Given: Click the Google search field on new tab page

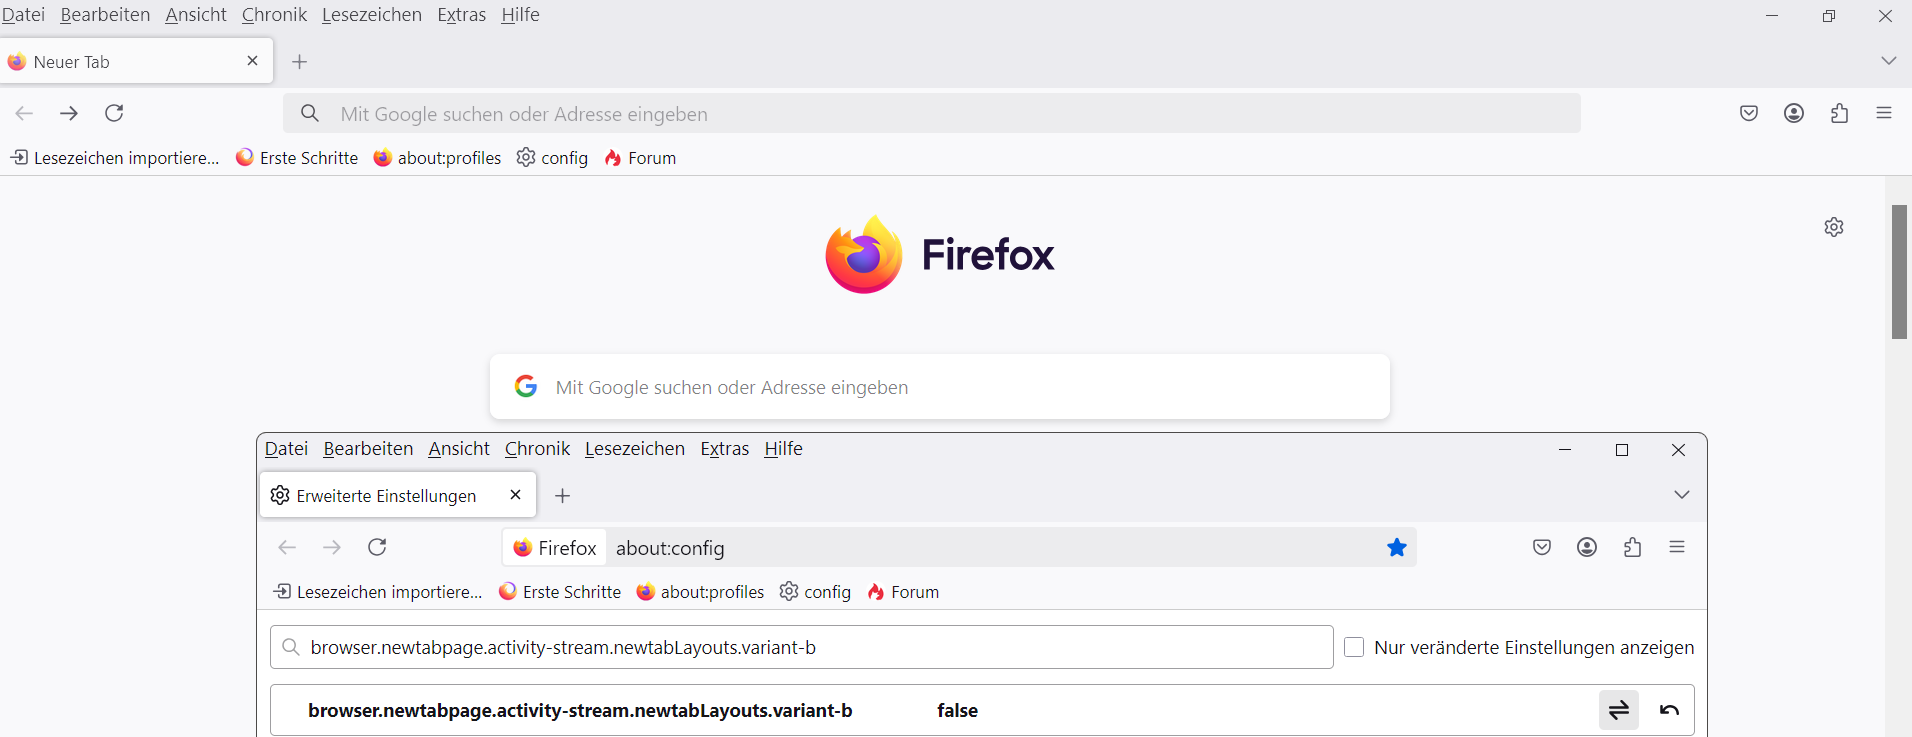Looking at the screenshot, I should (940, 387).
